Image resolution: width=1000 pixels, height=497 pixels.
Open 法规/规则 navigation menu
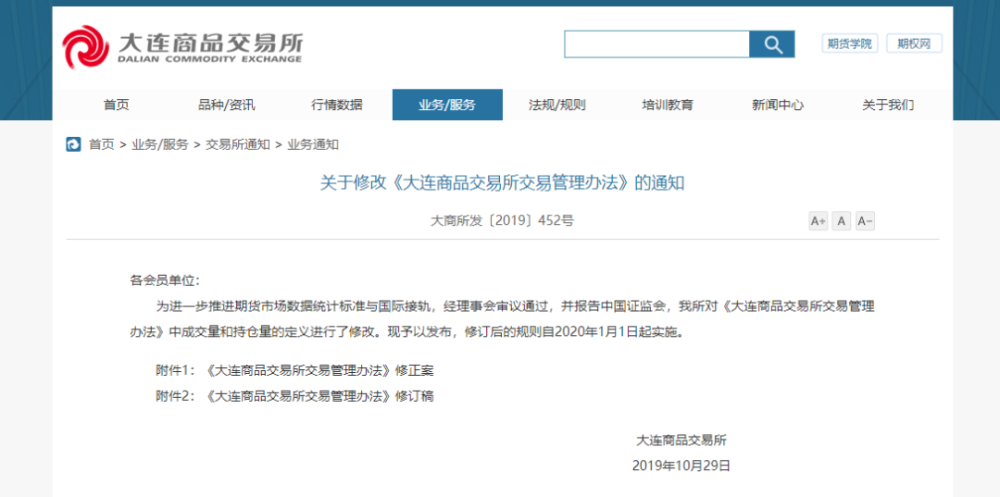tap(557, 105)
